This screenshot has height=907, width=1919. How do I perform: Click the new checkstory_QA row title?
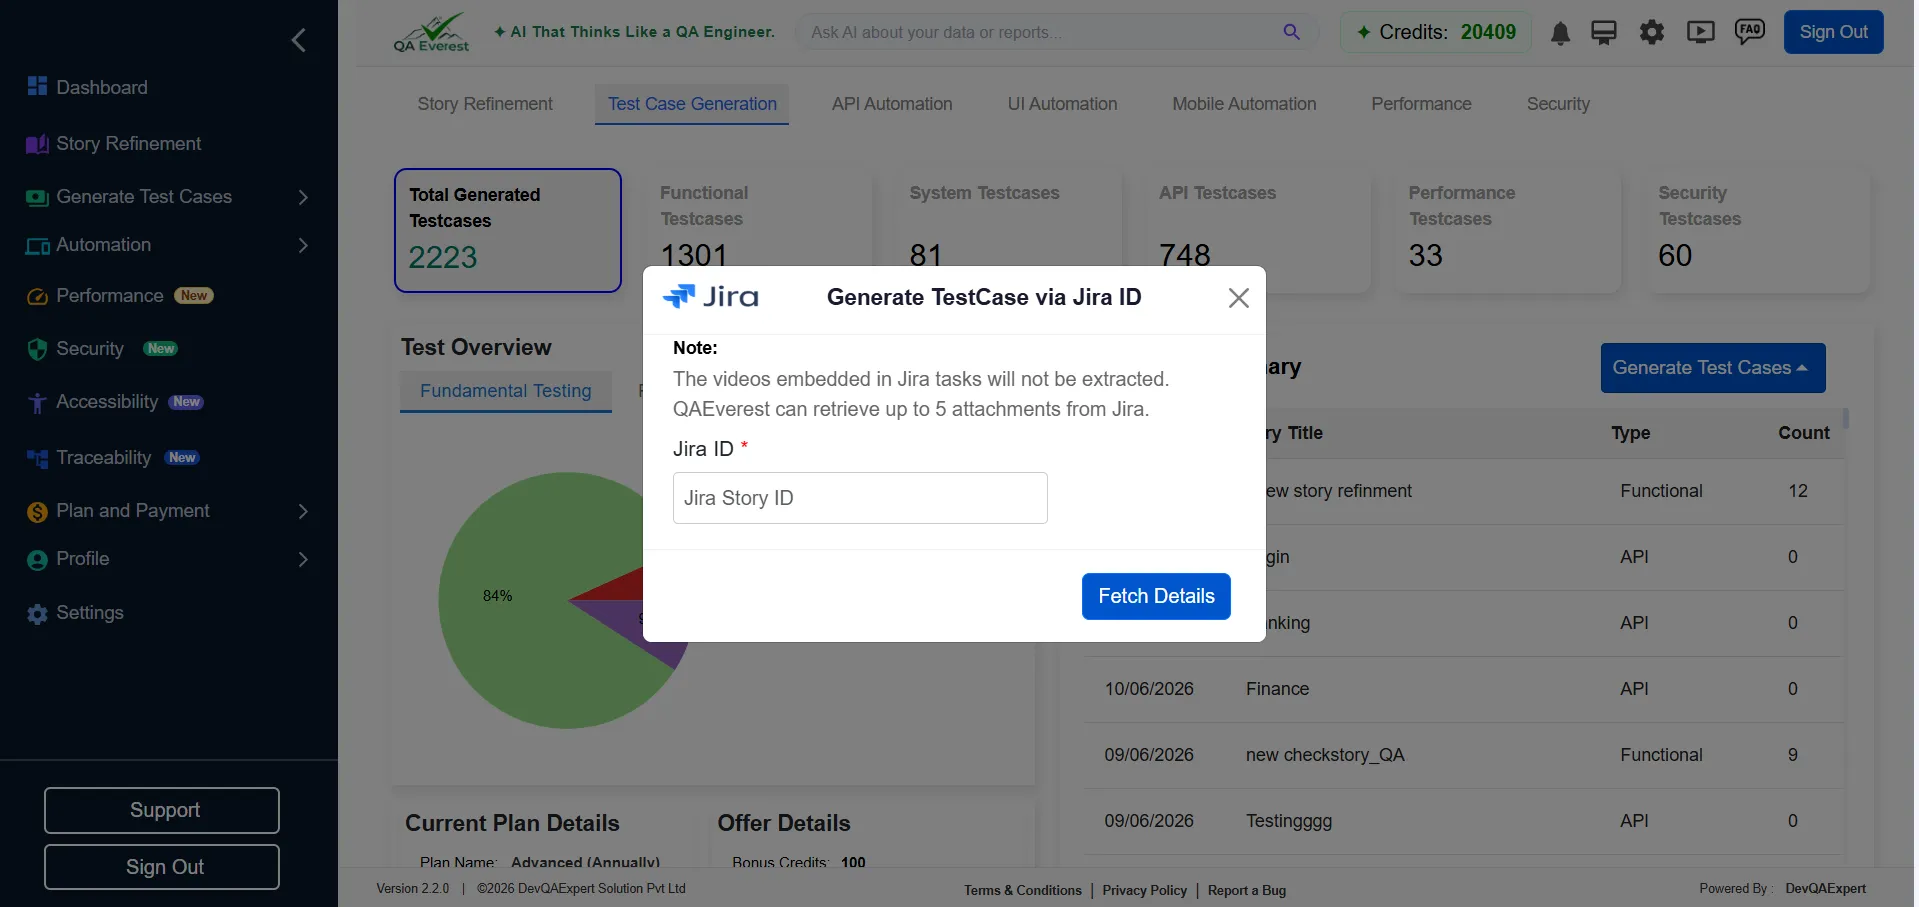(x=1325, y=755)
